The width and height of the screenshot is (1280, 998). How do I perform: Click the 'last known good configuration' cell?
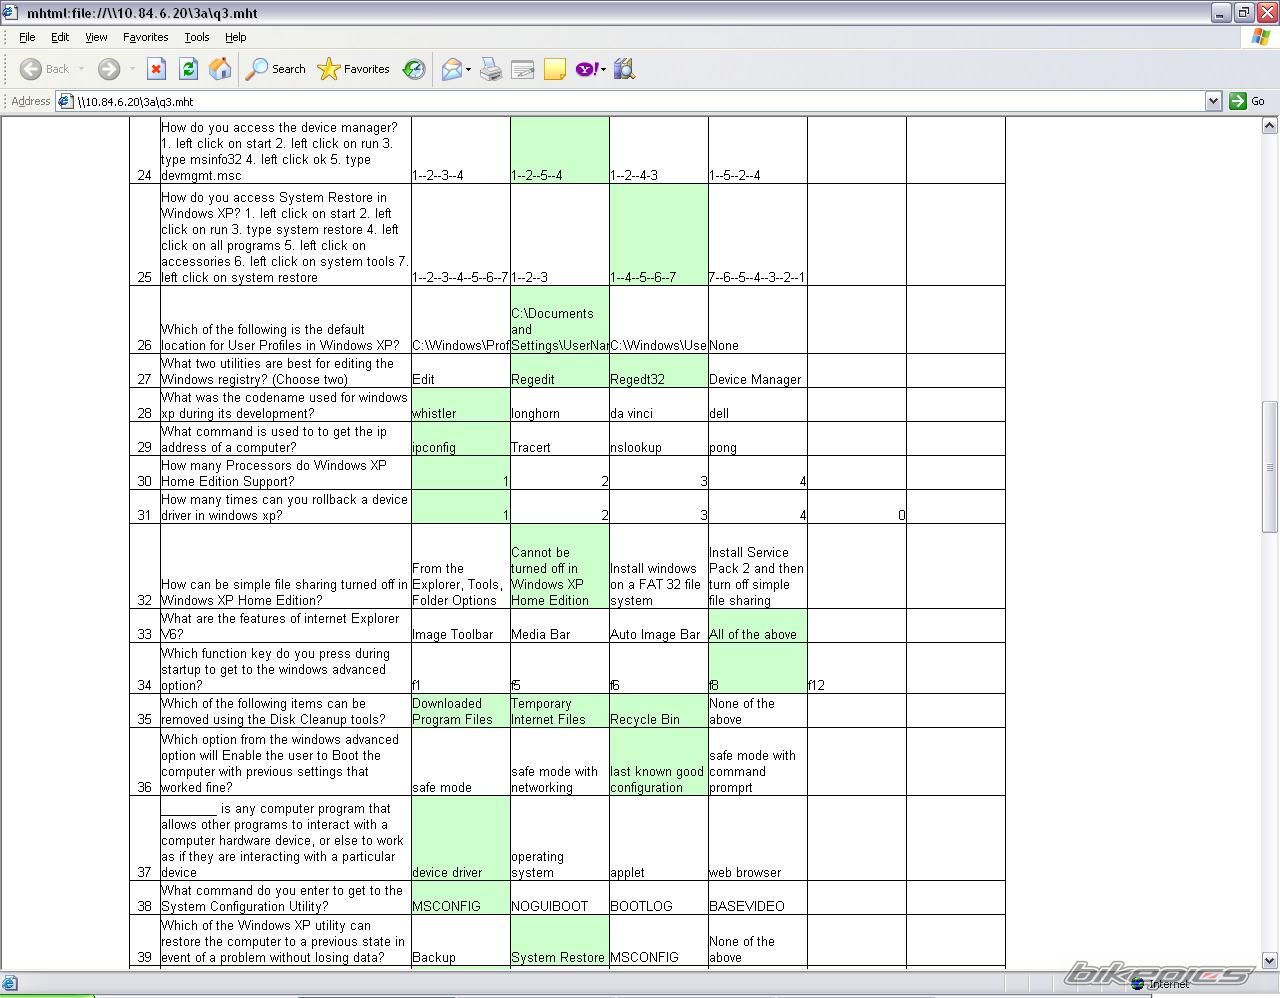(x=658, y=762)
